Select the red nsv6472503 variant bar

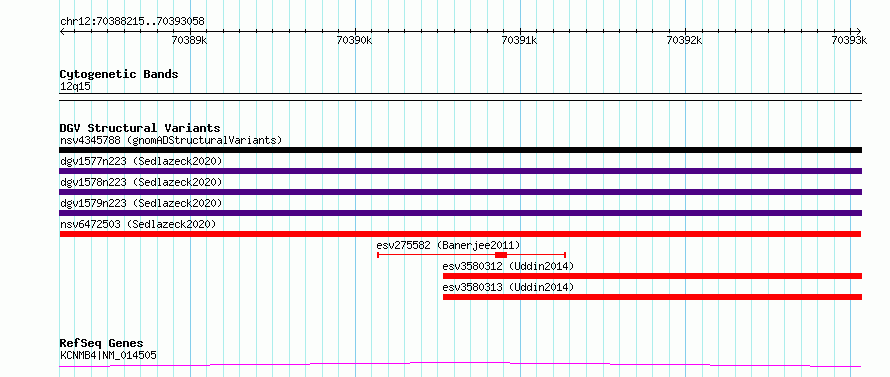click(x=460, y=234)
